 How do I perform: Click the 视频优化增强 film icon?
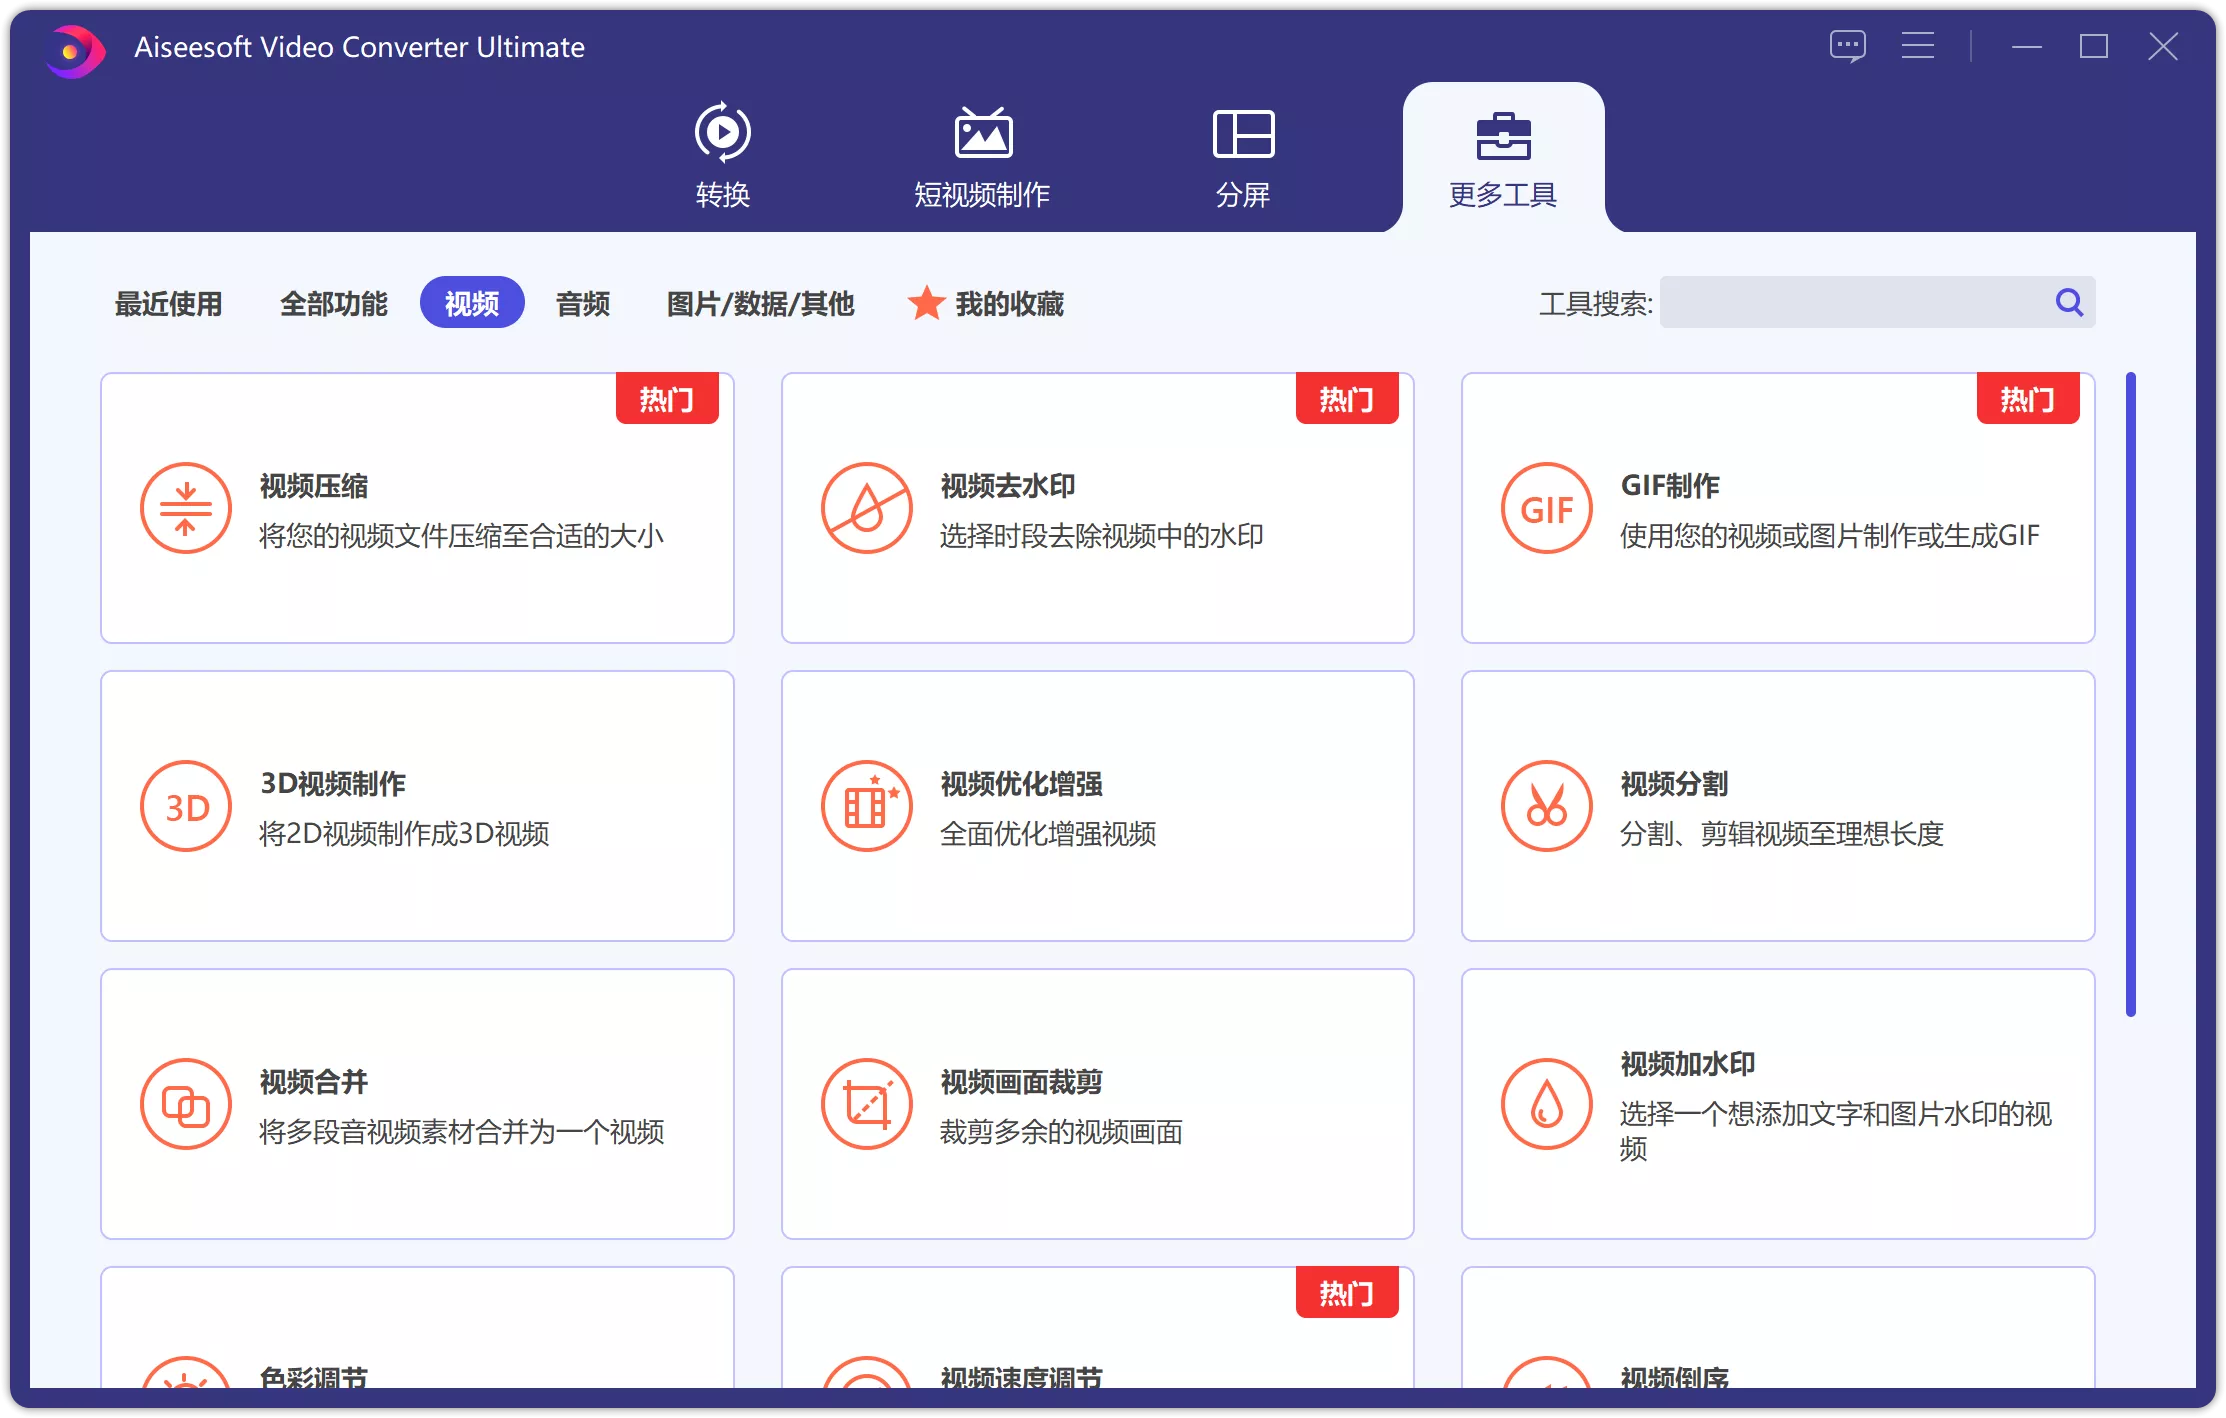point(866,806)
